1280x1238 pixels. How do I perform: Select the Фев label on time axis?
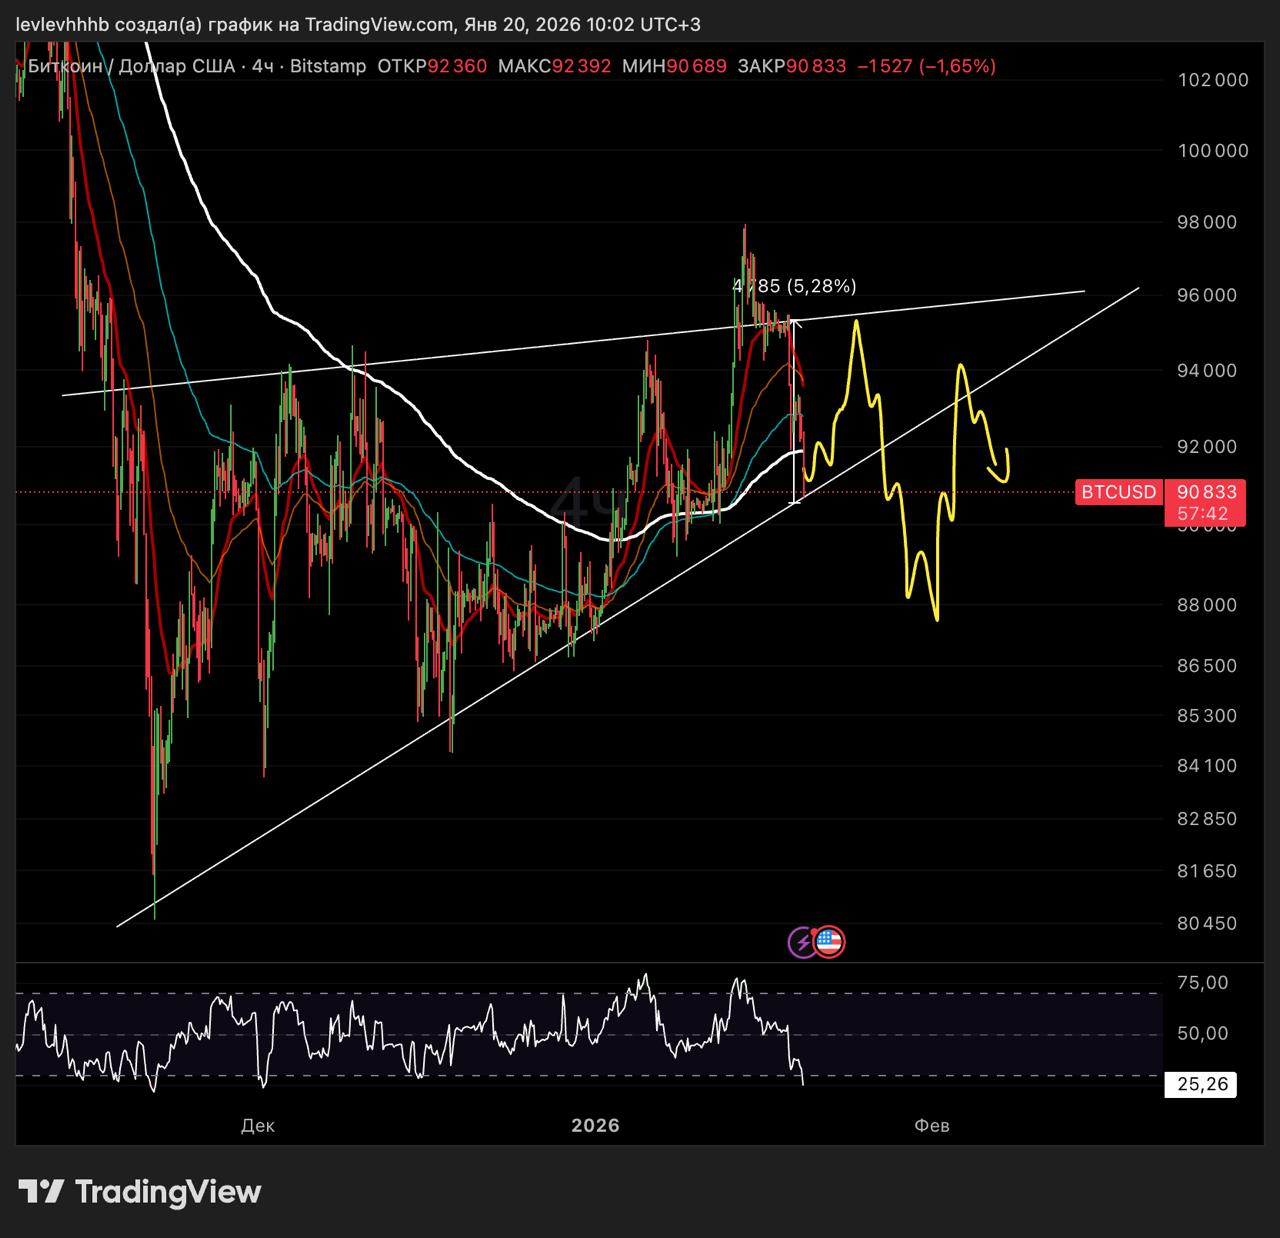[x=931, y=1125]
